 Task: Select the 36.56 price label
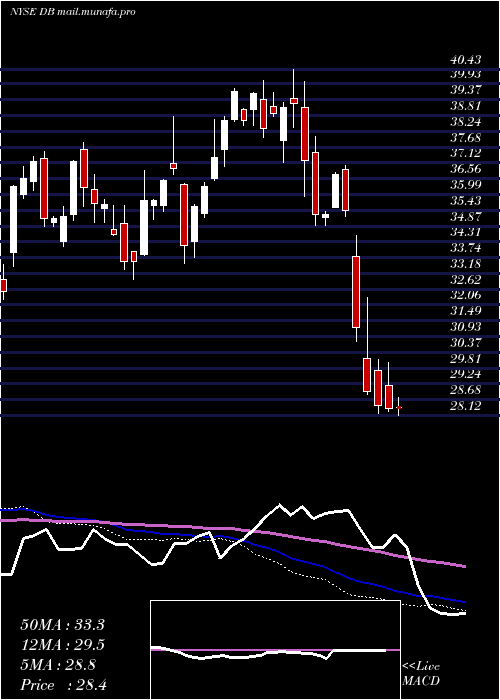(x=465, y=169)
